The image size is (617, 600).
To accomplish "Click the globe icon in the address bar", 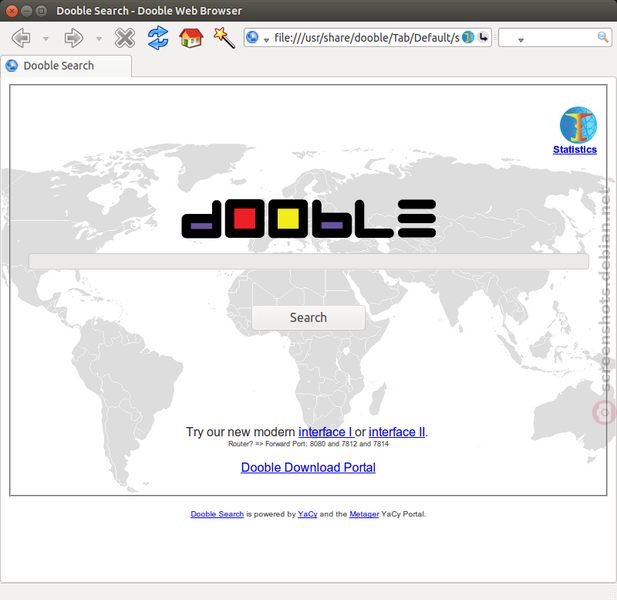I will 252,38.
